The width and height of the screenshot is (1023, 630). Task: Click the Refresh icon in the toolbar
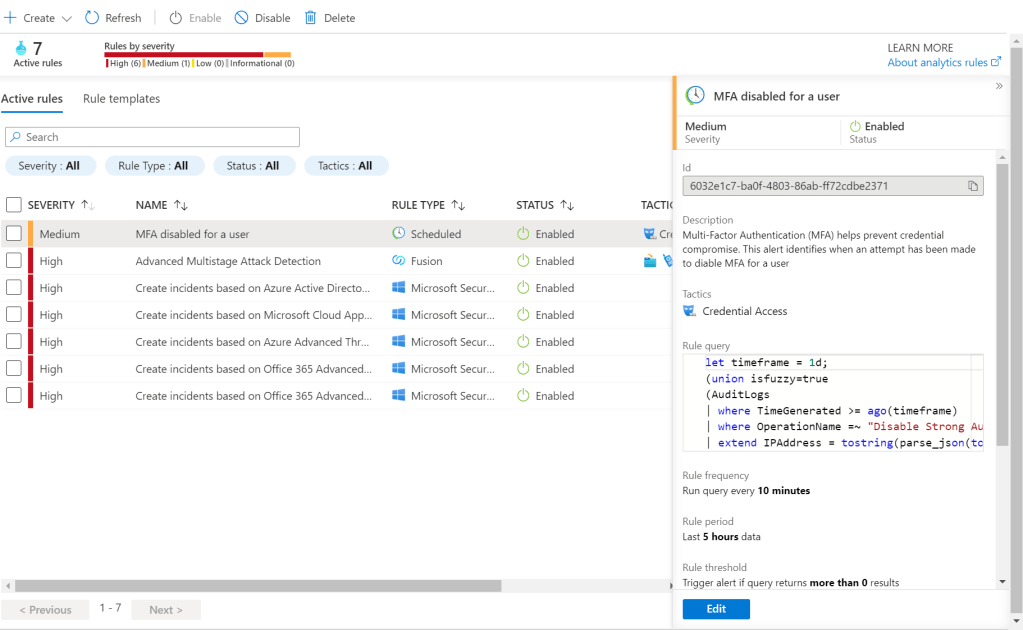(x=92, y=18)
